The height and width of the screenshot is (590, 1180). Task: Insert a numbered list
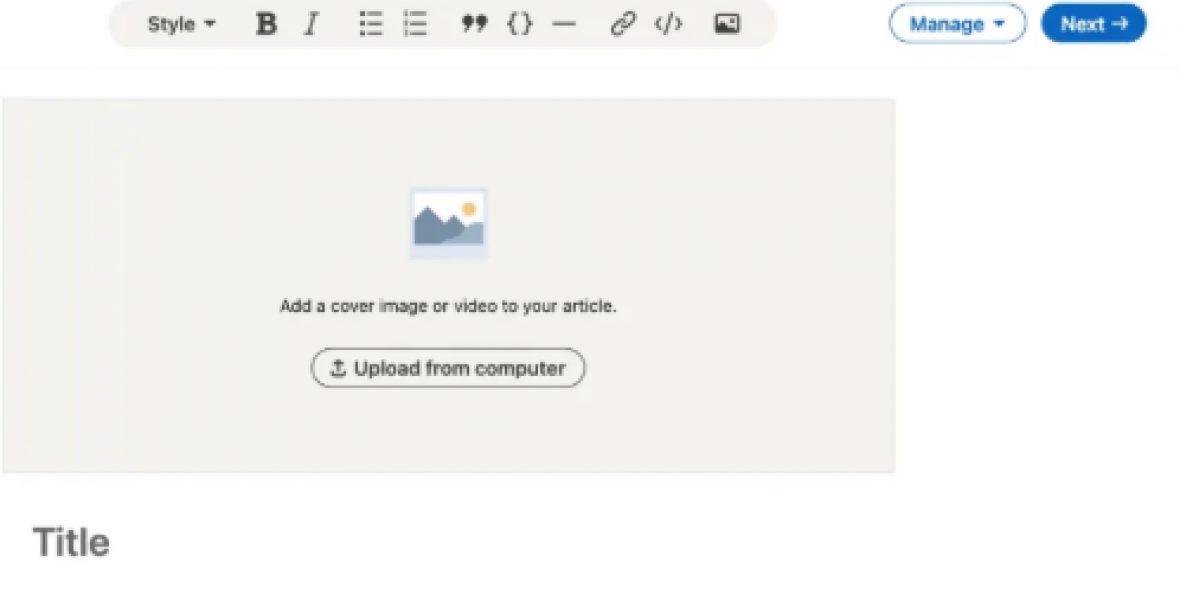pos(415,24)
